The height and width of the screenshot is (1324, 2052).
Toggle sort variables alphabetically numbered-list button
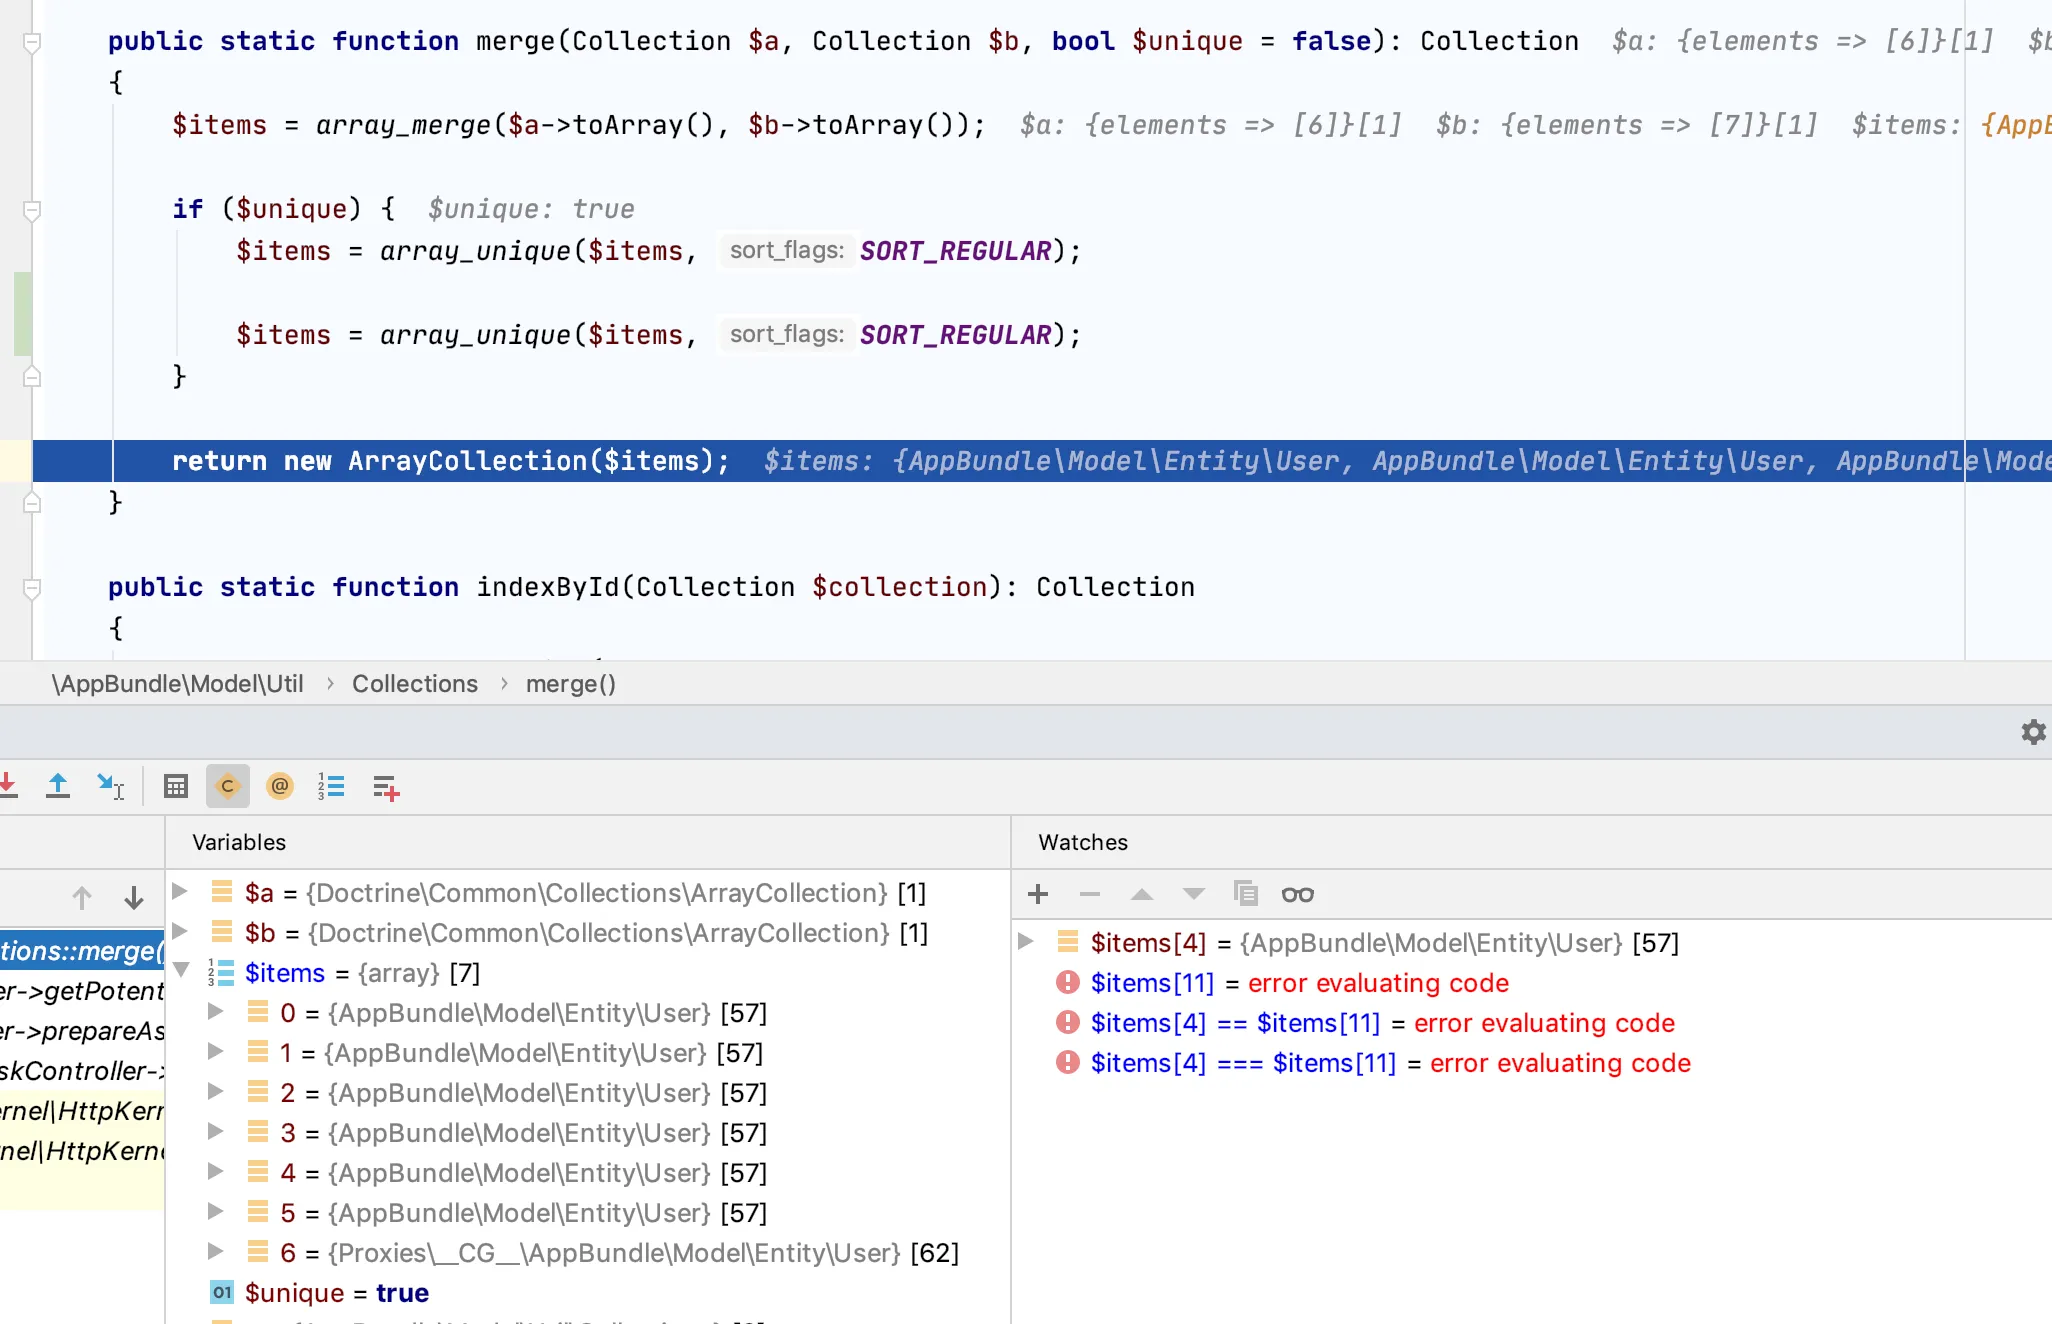(x=331, y=787)
